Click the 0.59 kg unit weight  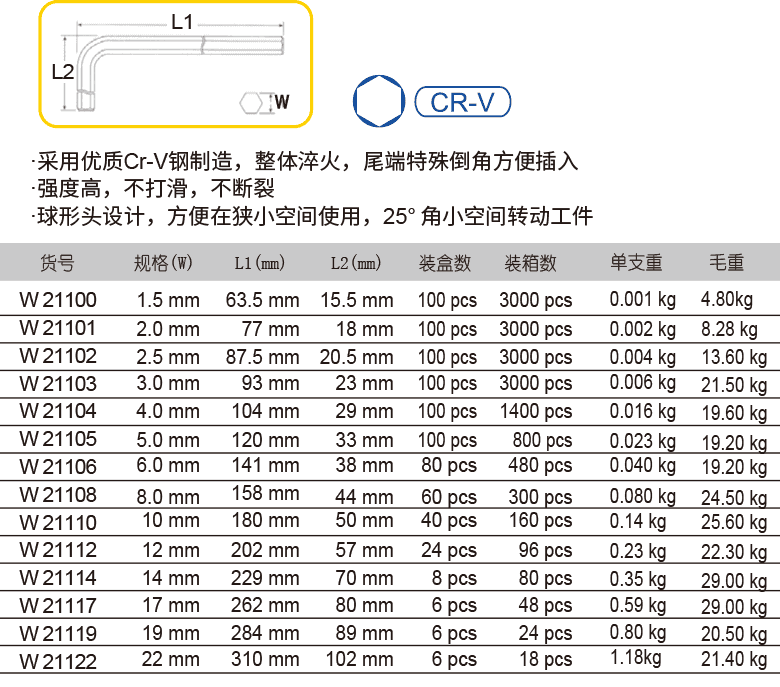point(638,605)
